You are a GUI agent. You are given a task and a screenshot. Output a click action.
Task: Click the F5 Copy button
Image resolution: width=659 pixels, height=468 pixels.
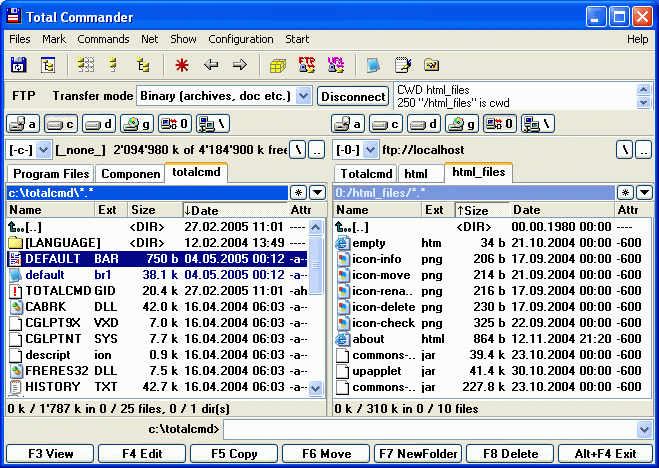click(x=234, y=454)
